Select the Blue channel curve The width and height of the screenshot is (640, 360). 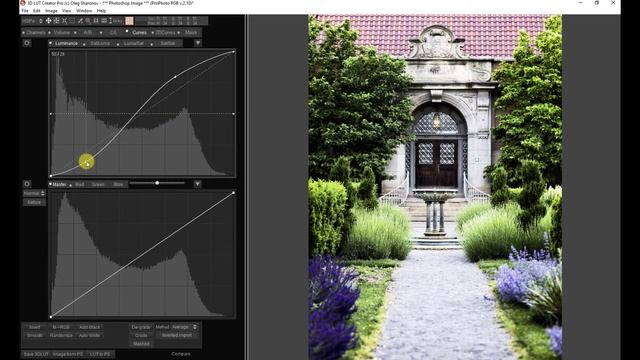[x=118, y=184]
